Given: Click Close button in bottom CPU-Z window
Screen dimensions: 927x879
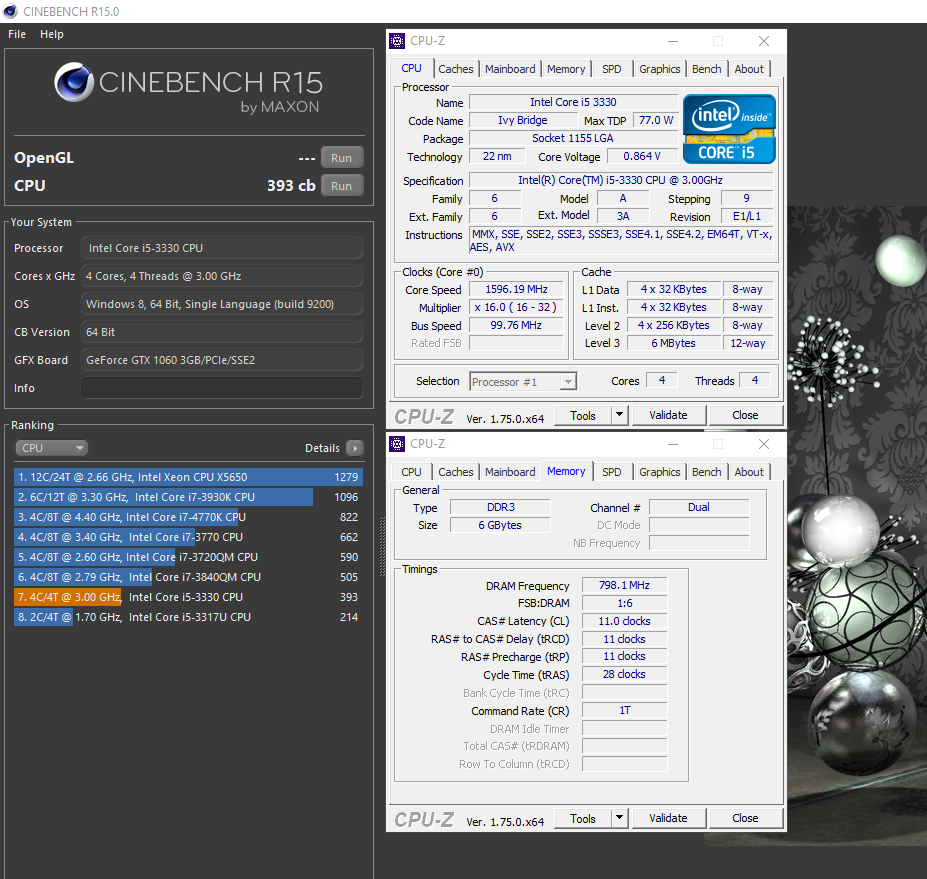Looking at the screenshot, I should point(745,818).
